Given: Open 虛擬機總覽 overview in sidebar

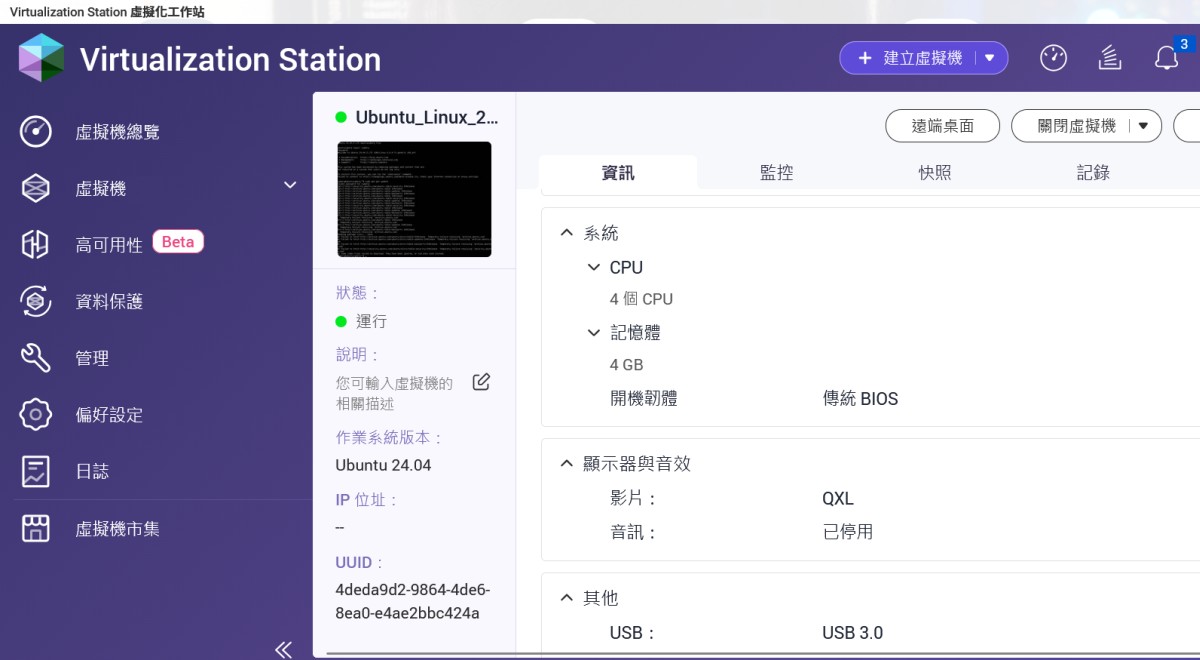Looking at the screenshot, I should click(x=117, y=132).
